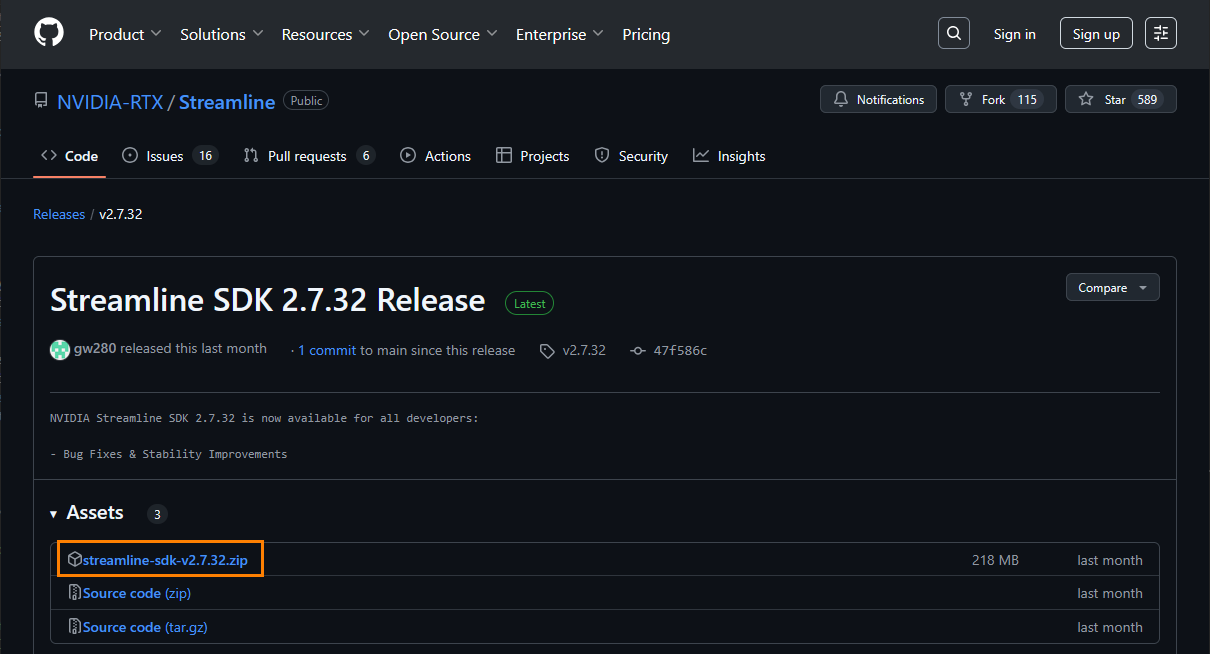Select the Actions tab
The image size is (1210, 654).
point(435,156)
